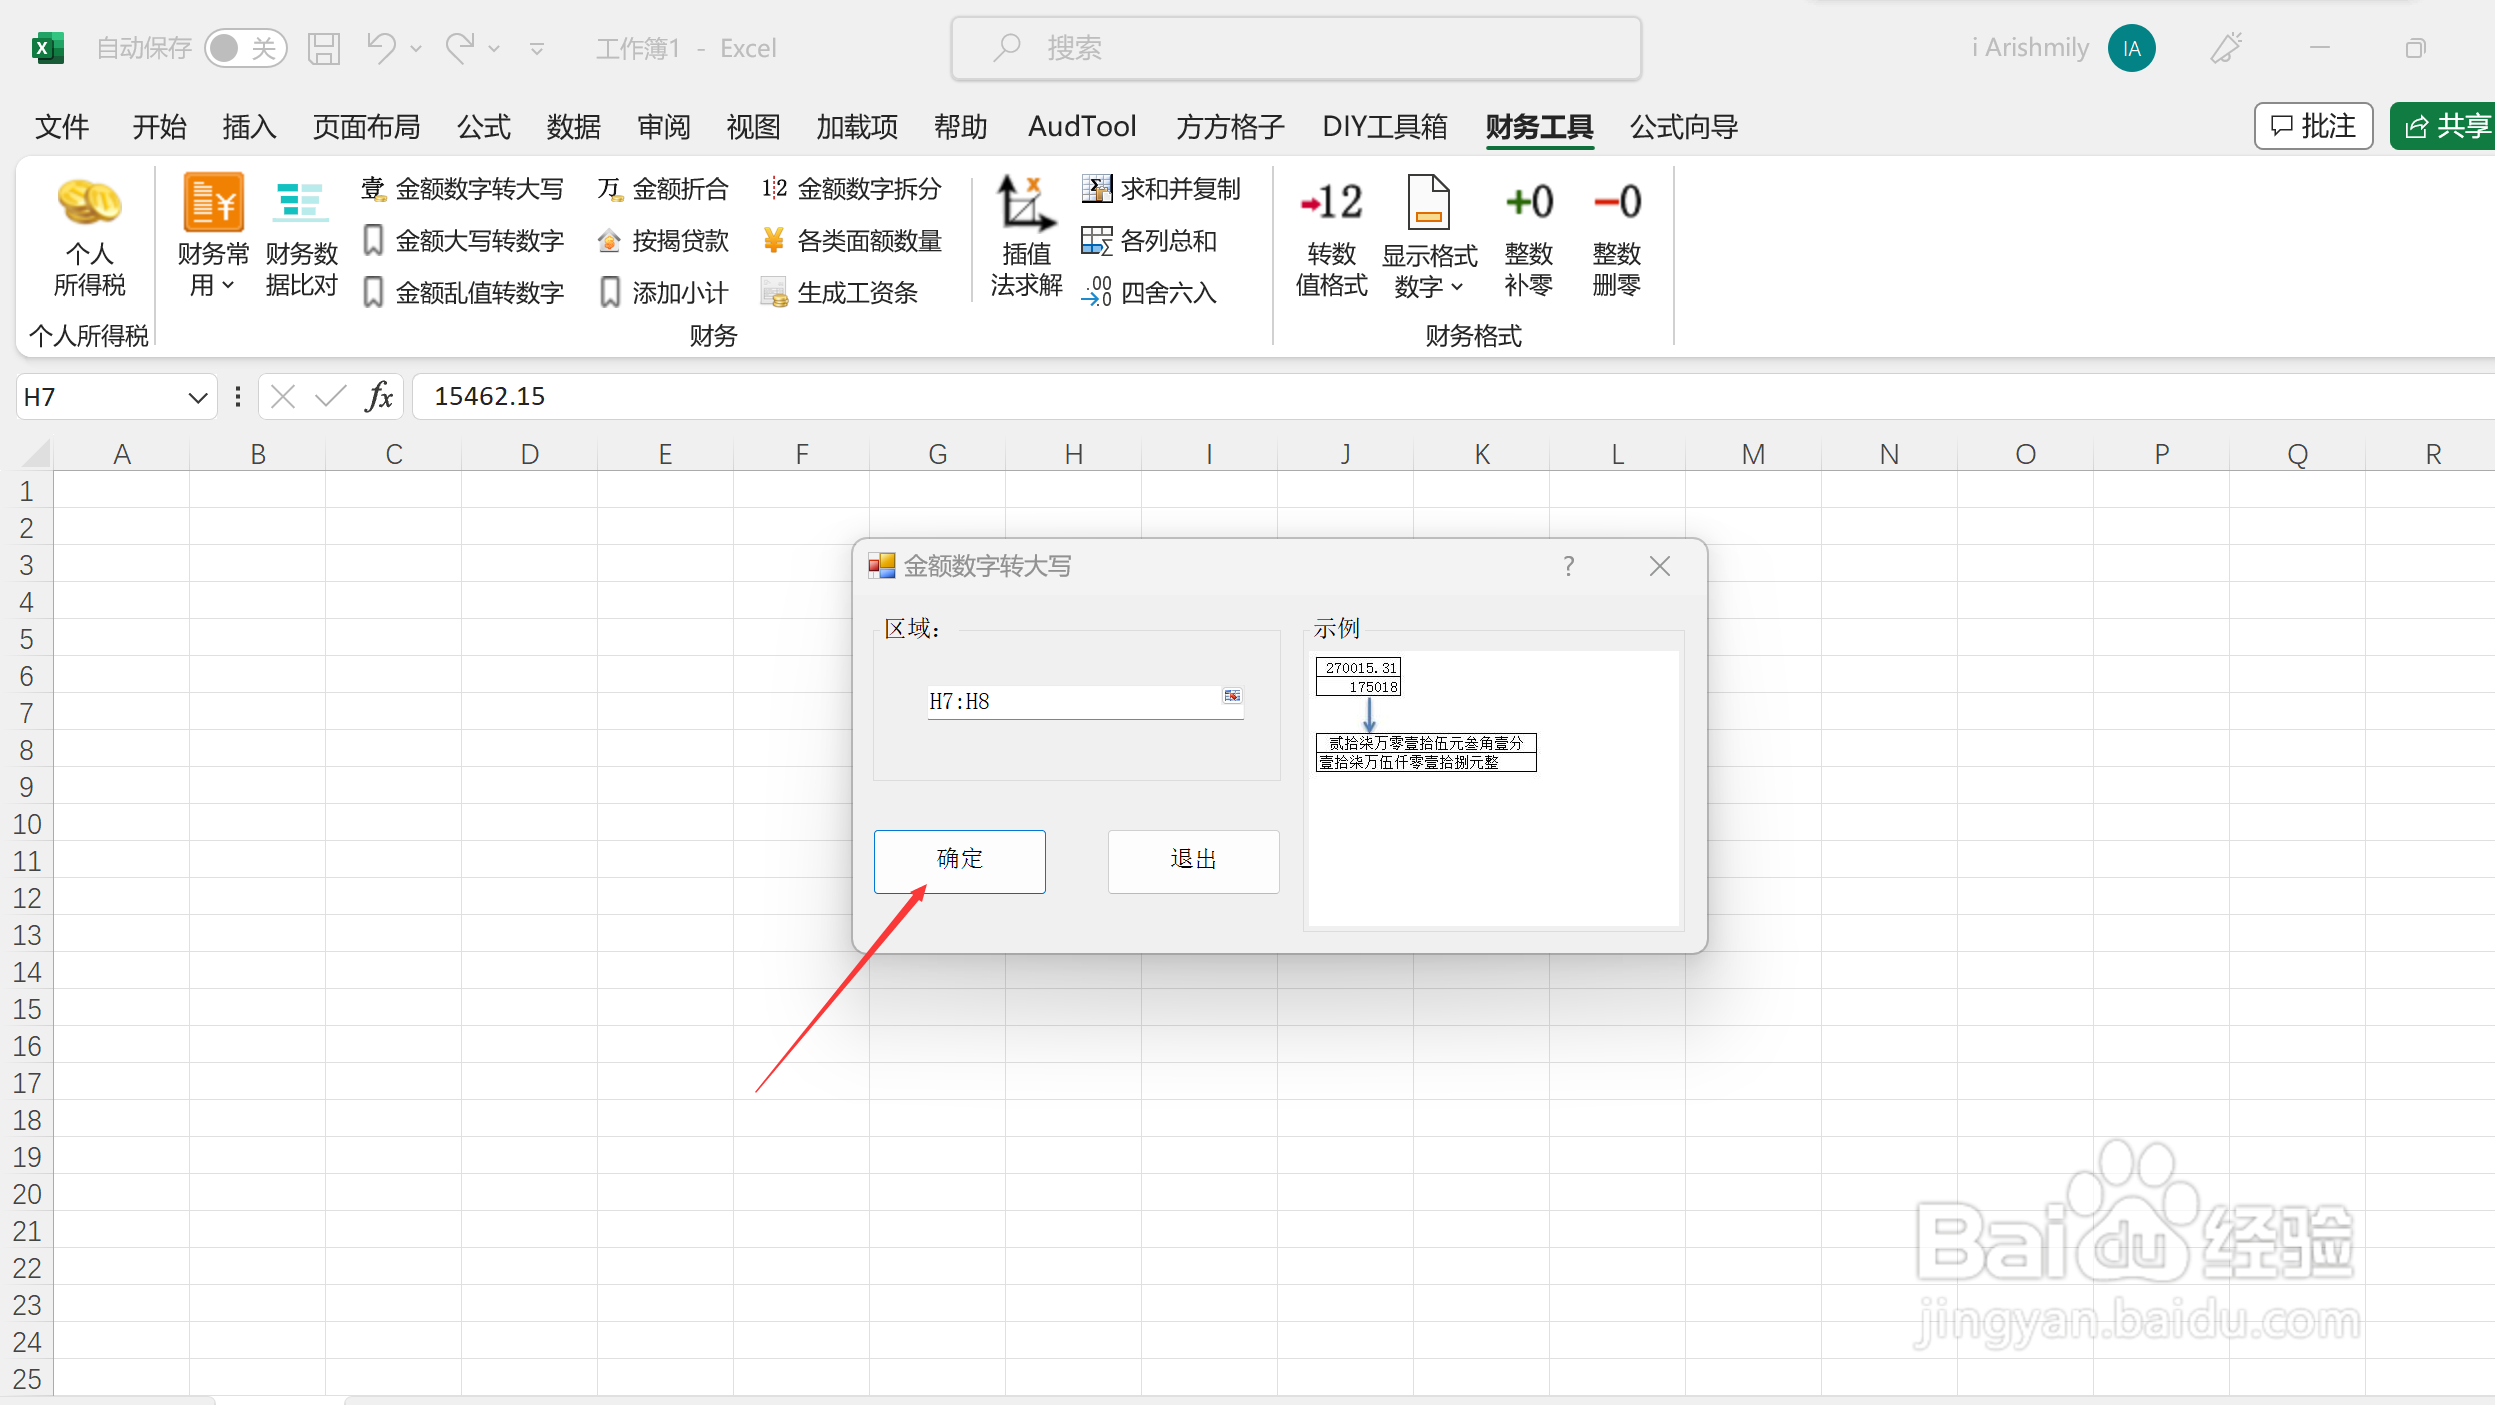Click 退出 in the 金额数字转大写 dialog
This screenshot has width=2495, height=1405.
[1193, 861]
